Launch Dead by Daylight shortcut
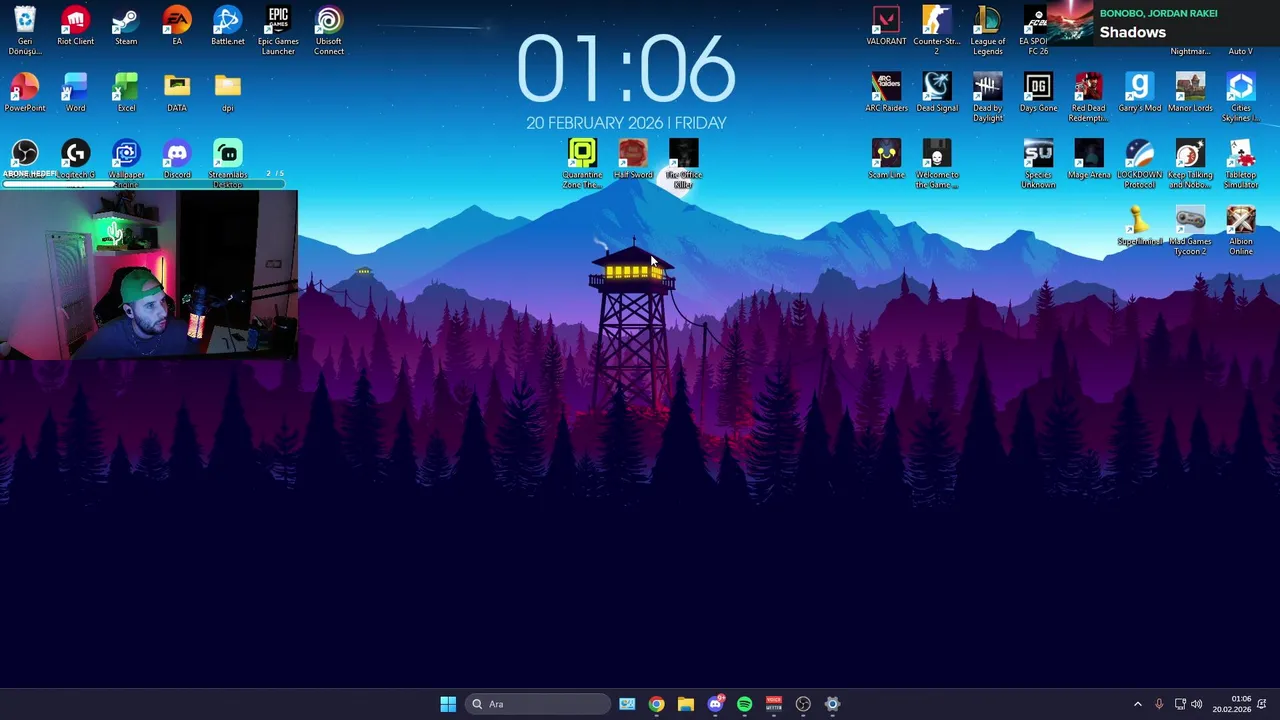 click(x=988, y=97)
